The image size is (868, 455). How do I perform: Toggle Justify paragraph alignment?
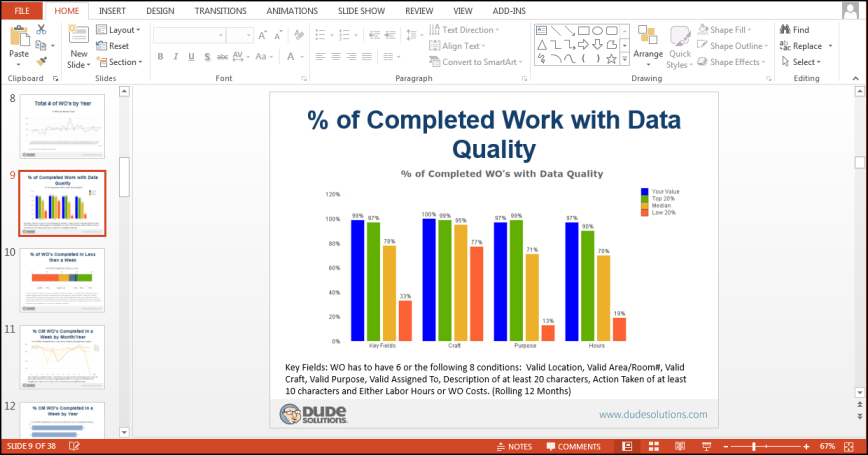[x=367, y=56]
